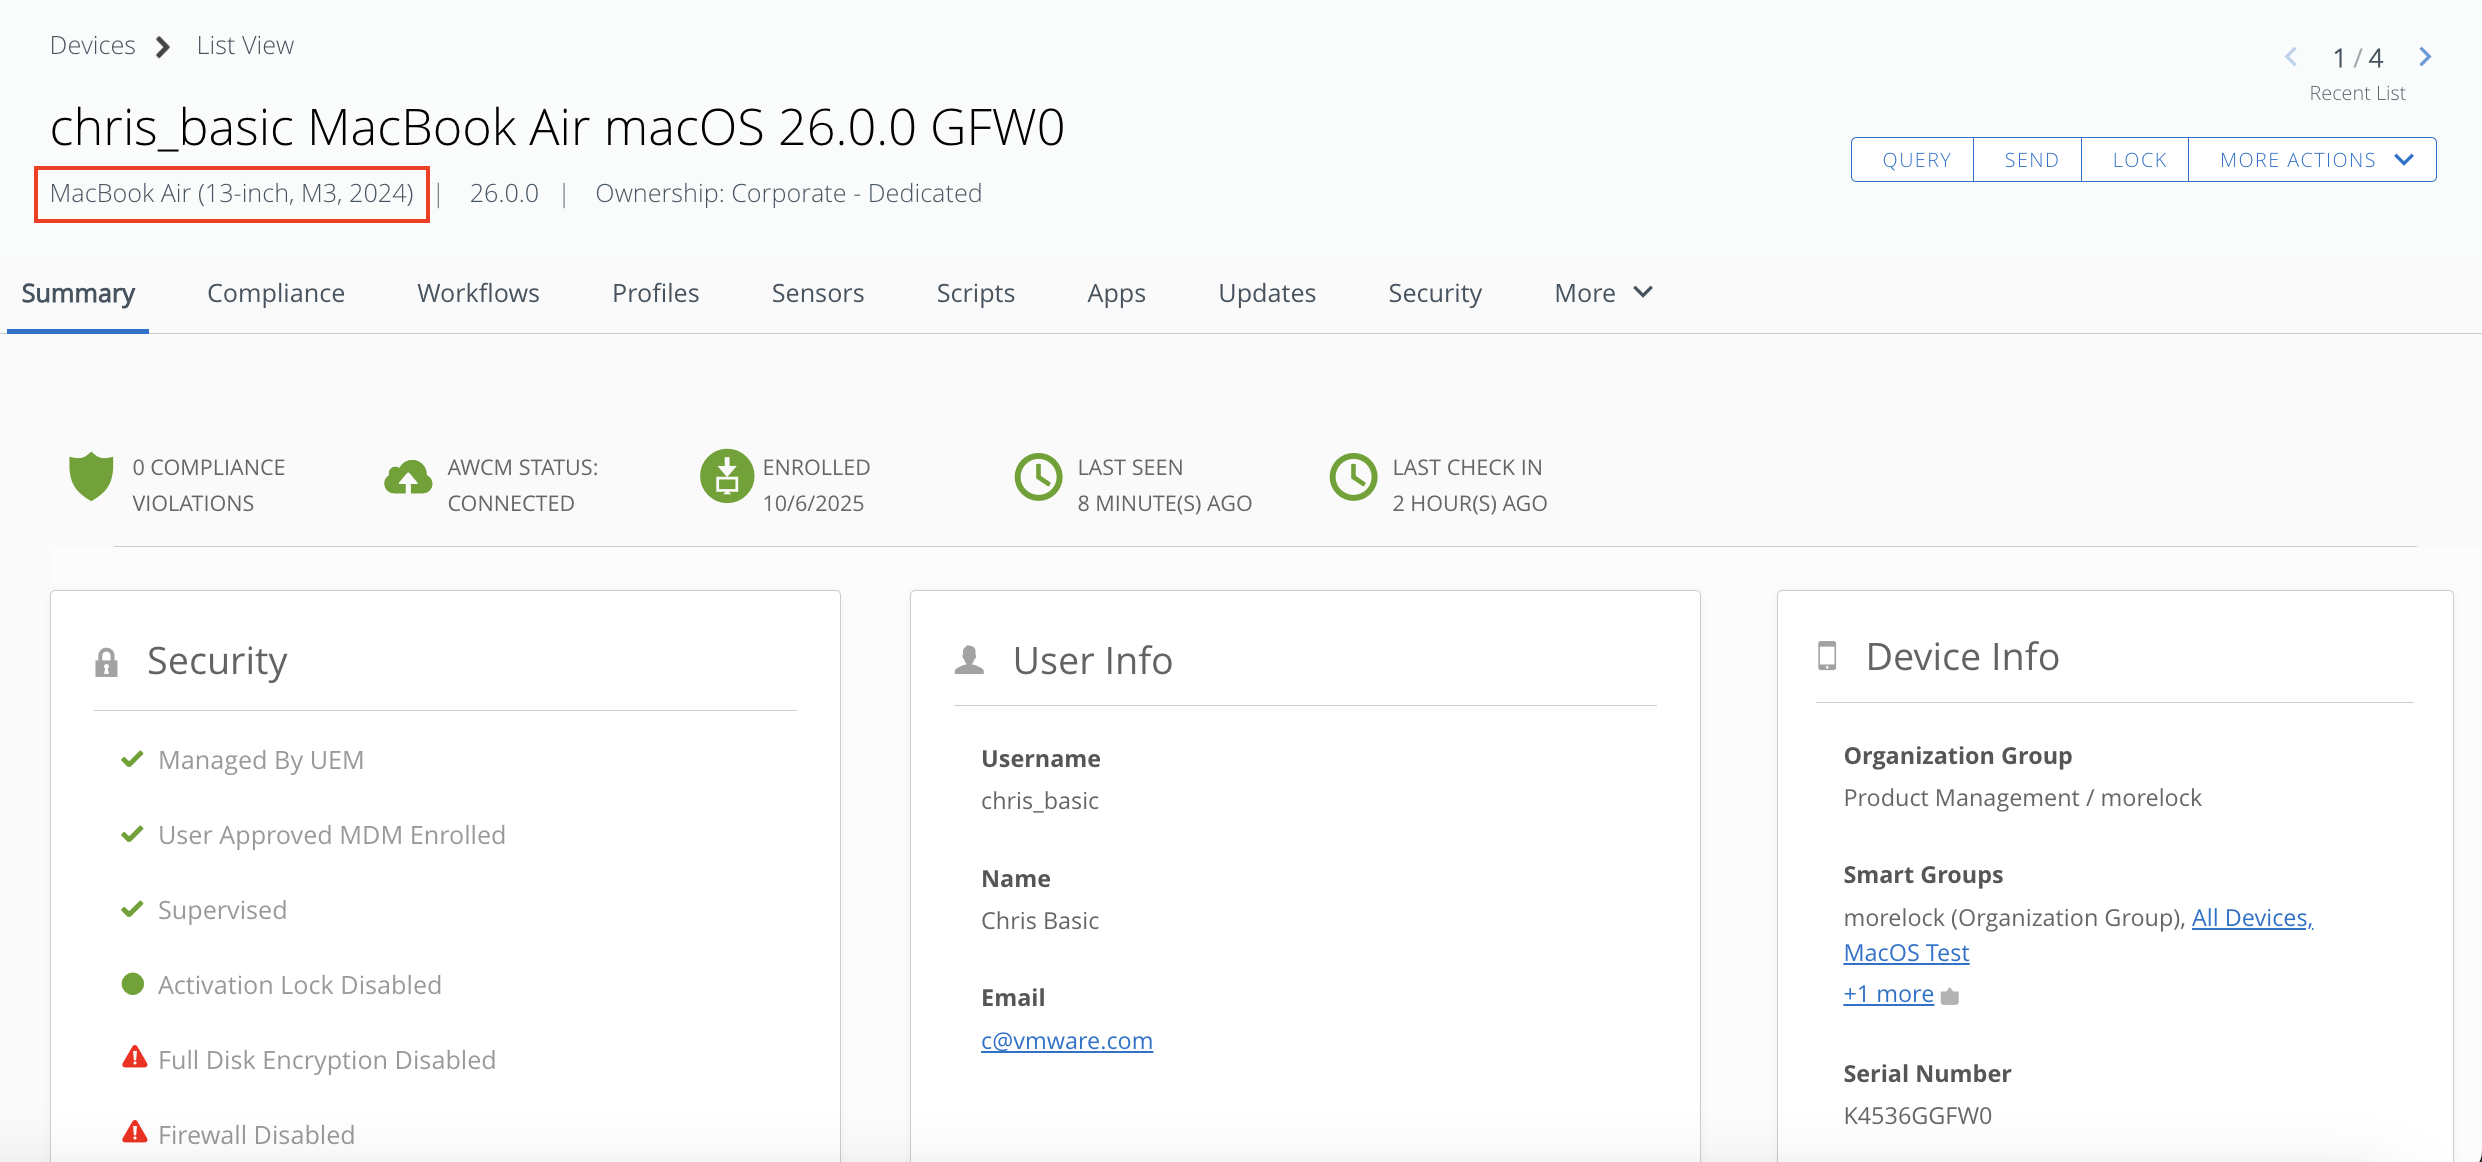2482x1162 pixels.
Task: Click the Security panel lock icon
Action: tap(106, 662)
